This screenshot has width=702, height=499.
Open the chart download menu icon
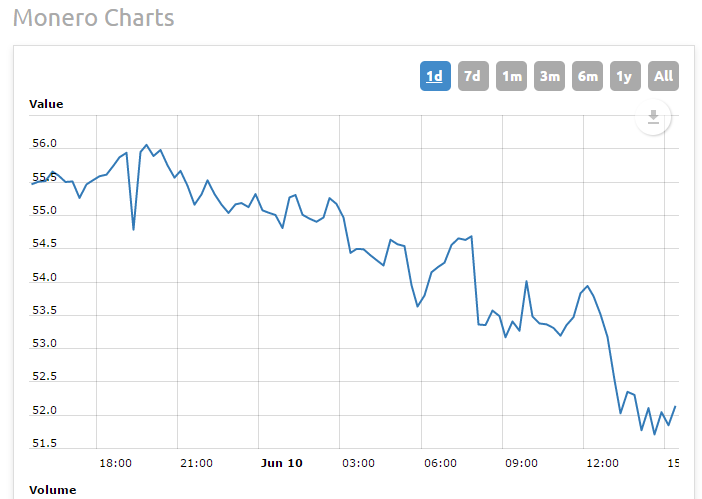(653, 118)
